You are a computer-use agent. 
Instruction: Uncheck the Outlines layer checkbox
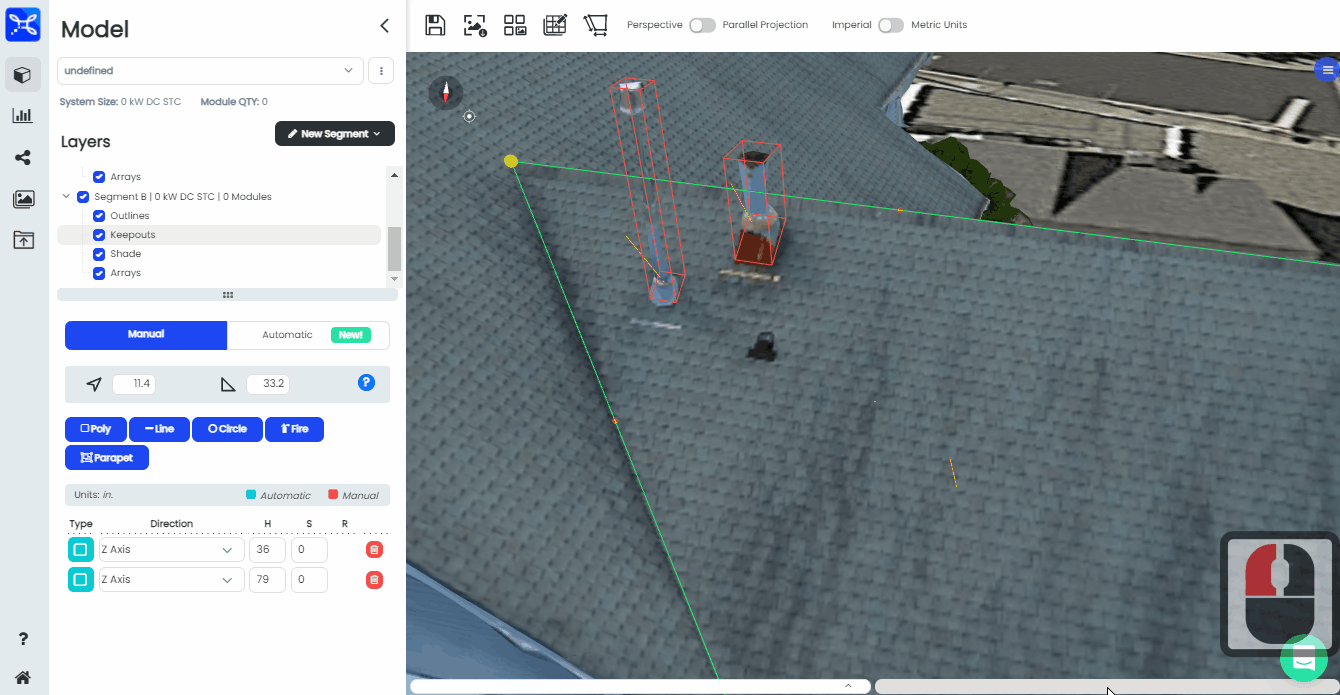[x=99, y=216]
